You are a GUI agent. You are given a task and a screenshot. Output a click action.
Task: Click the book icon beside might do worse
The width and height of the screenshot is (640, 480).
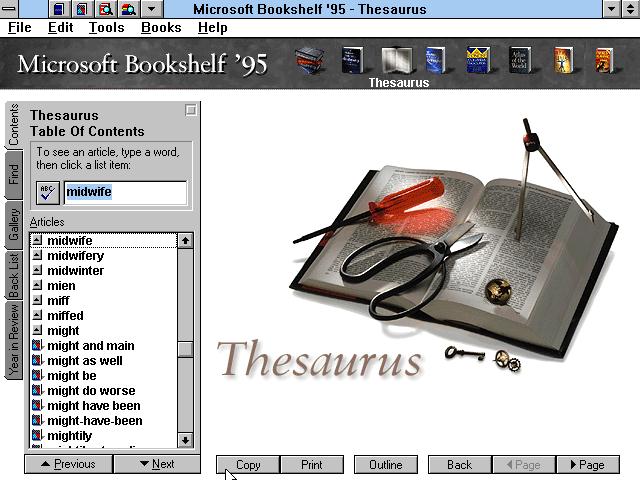click(37, 390)
